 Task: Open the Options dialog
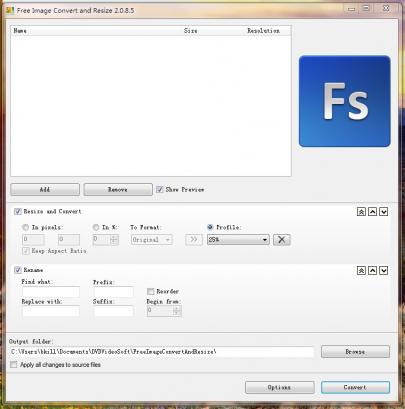[280, 387]
